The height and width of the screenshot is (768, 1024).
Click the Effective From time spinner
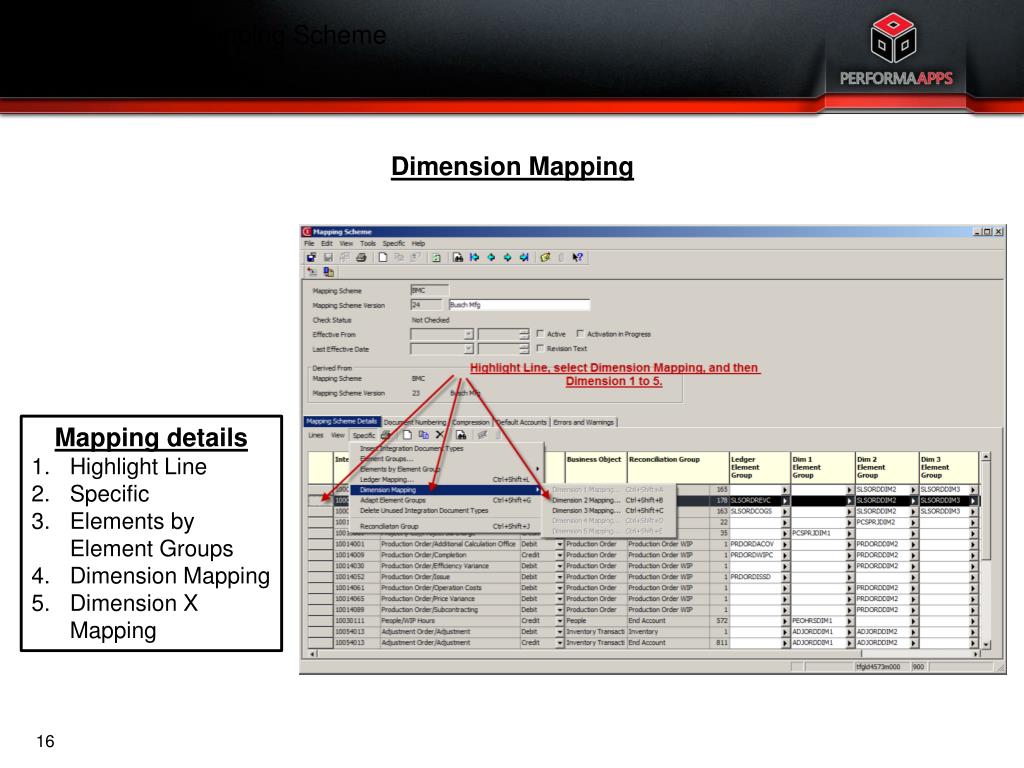[x=524, y=334]
